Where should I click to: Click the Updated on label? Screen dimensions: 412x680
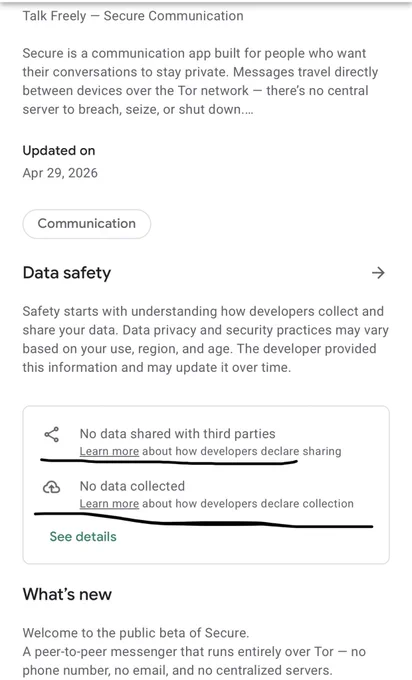(59, 151)
